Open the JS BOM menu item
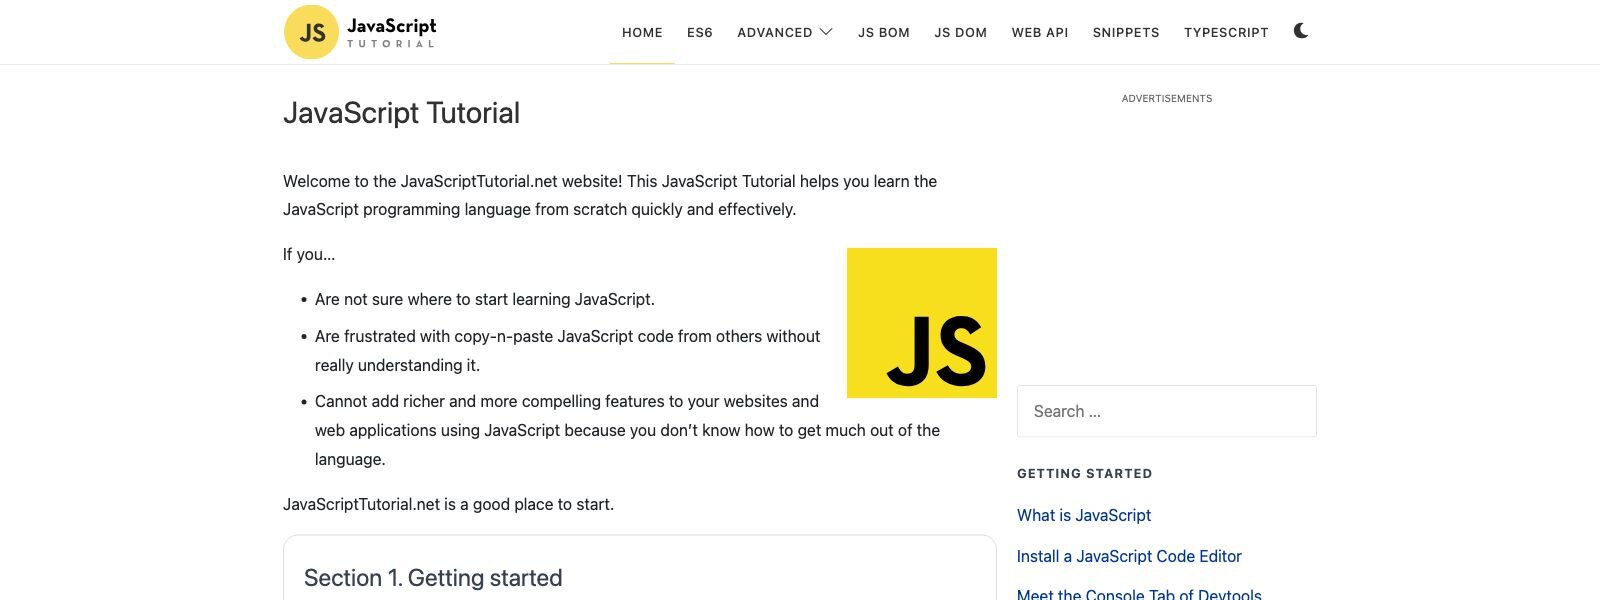Viewport: 1600px width, 600px height. point(884,32)
